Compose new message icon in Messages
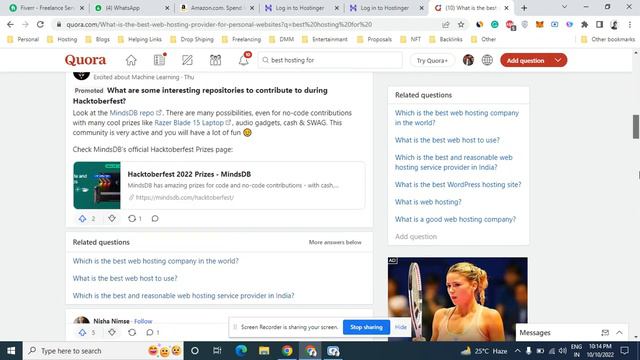This screenshot has width=640, height=360. (x=605, y=333)
